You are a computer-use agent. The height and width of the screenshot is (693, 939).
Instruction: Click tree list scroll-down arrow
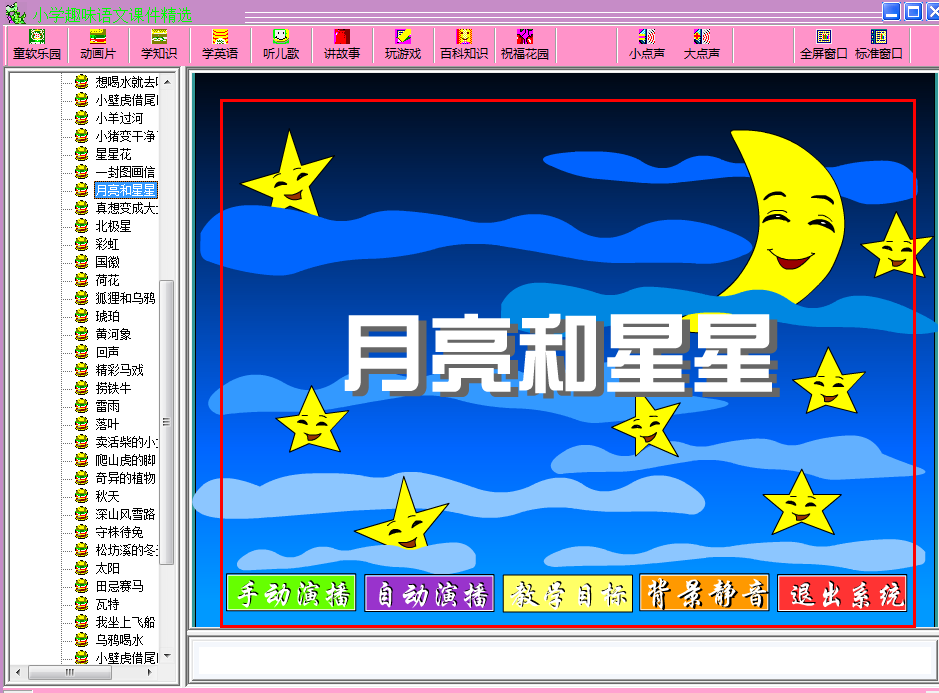pyautogui.click(x=167, y=656)
